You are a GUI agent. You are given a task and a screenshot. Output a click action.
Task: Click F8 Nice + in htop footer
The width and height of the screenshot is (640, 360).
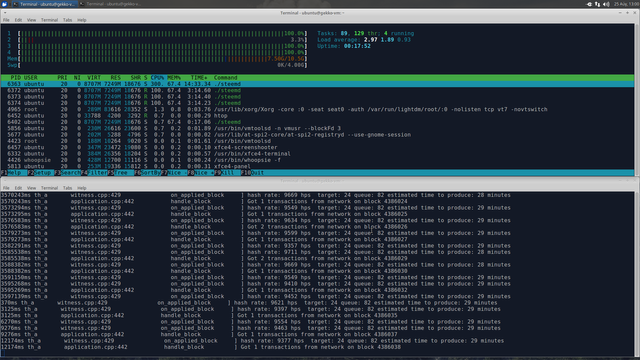coord(201,173)
